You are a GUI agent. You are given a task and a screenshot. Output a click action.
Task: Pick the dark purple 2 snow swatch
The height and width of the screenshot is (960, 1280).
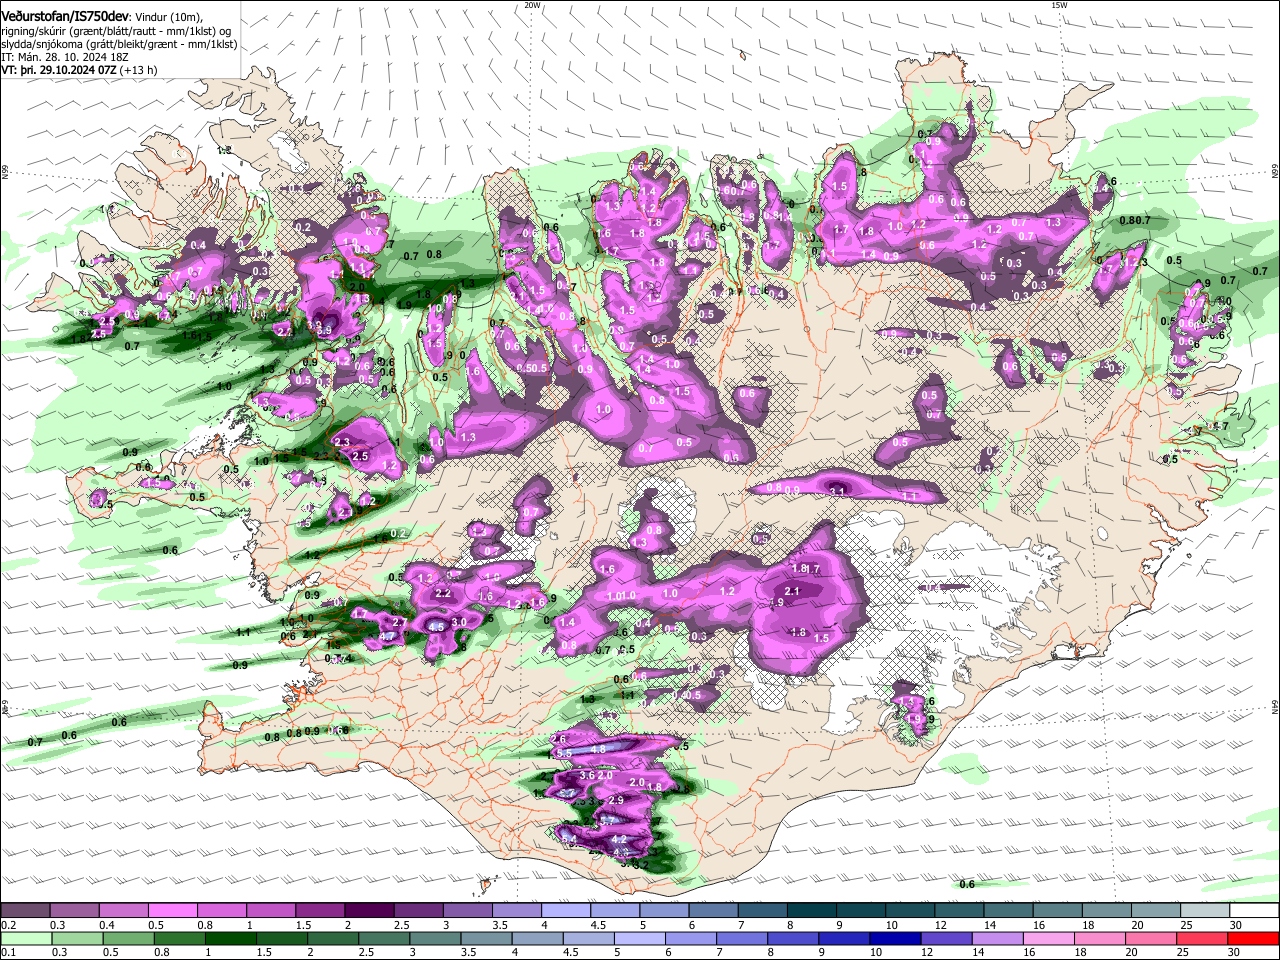click(x=369, y=911)
